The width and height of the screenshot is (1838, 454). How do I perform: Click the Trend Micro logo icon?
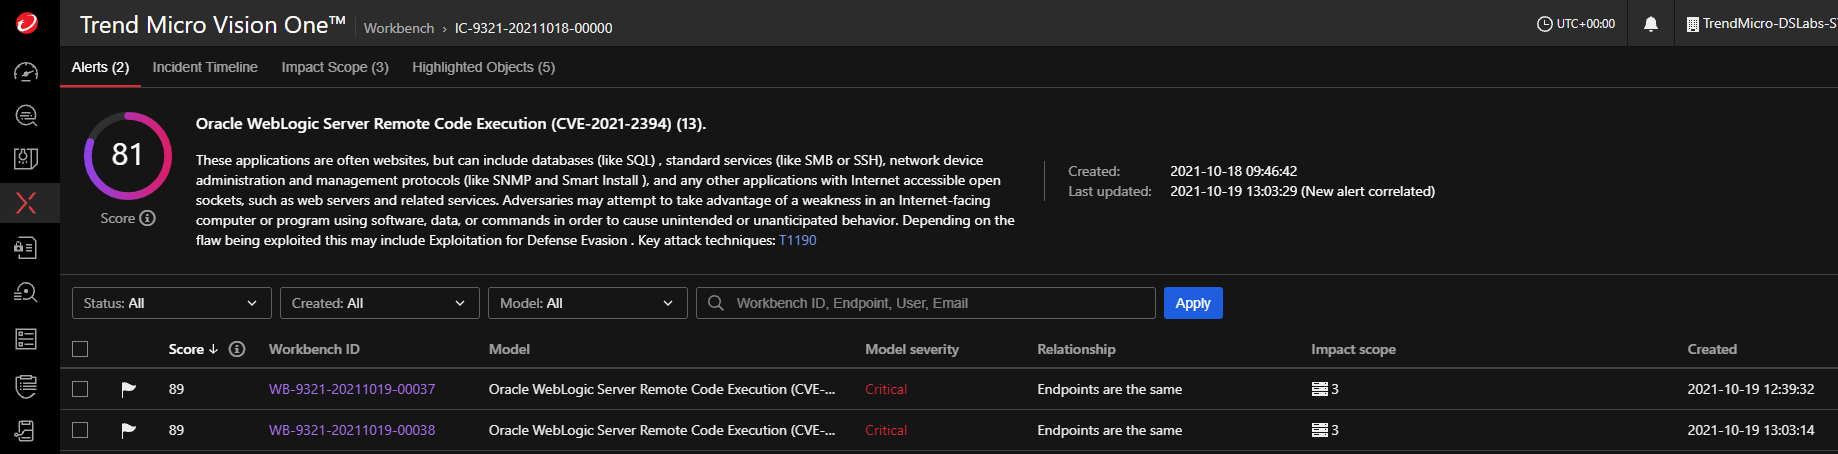tap(27, 23)
